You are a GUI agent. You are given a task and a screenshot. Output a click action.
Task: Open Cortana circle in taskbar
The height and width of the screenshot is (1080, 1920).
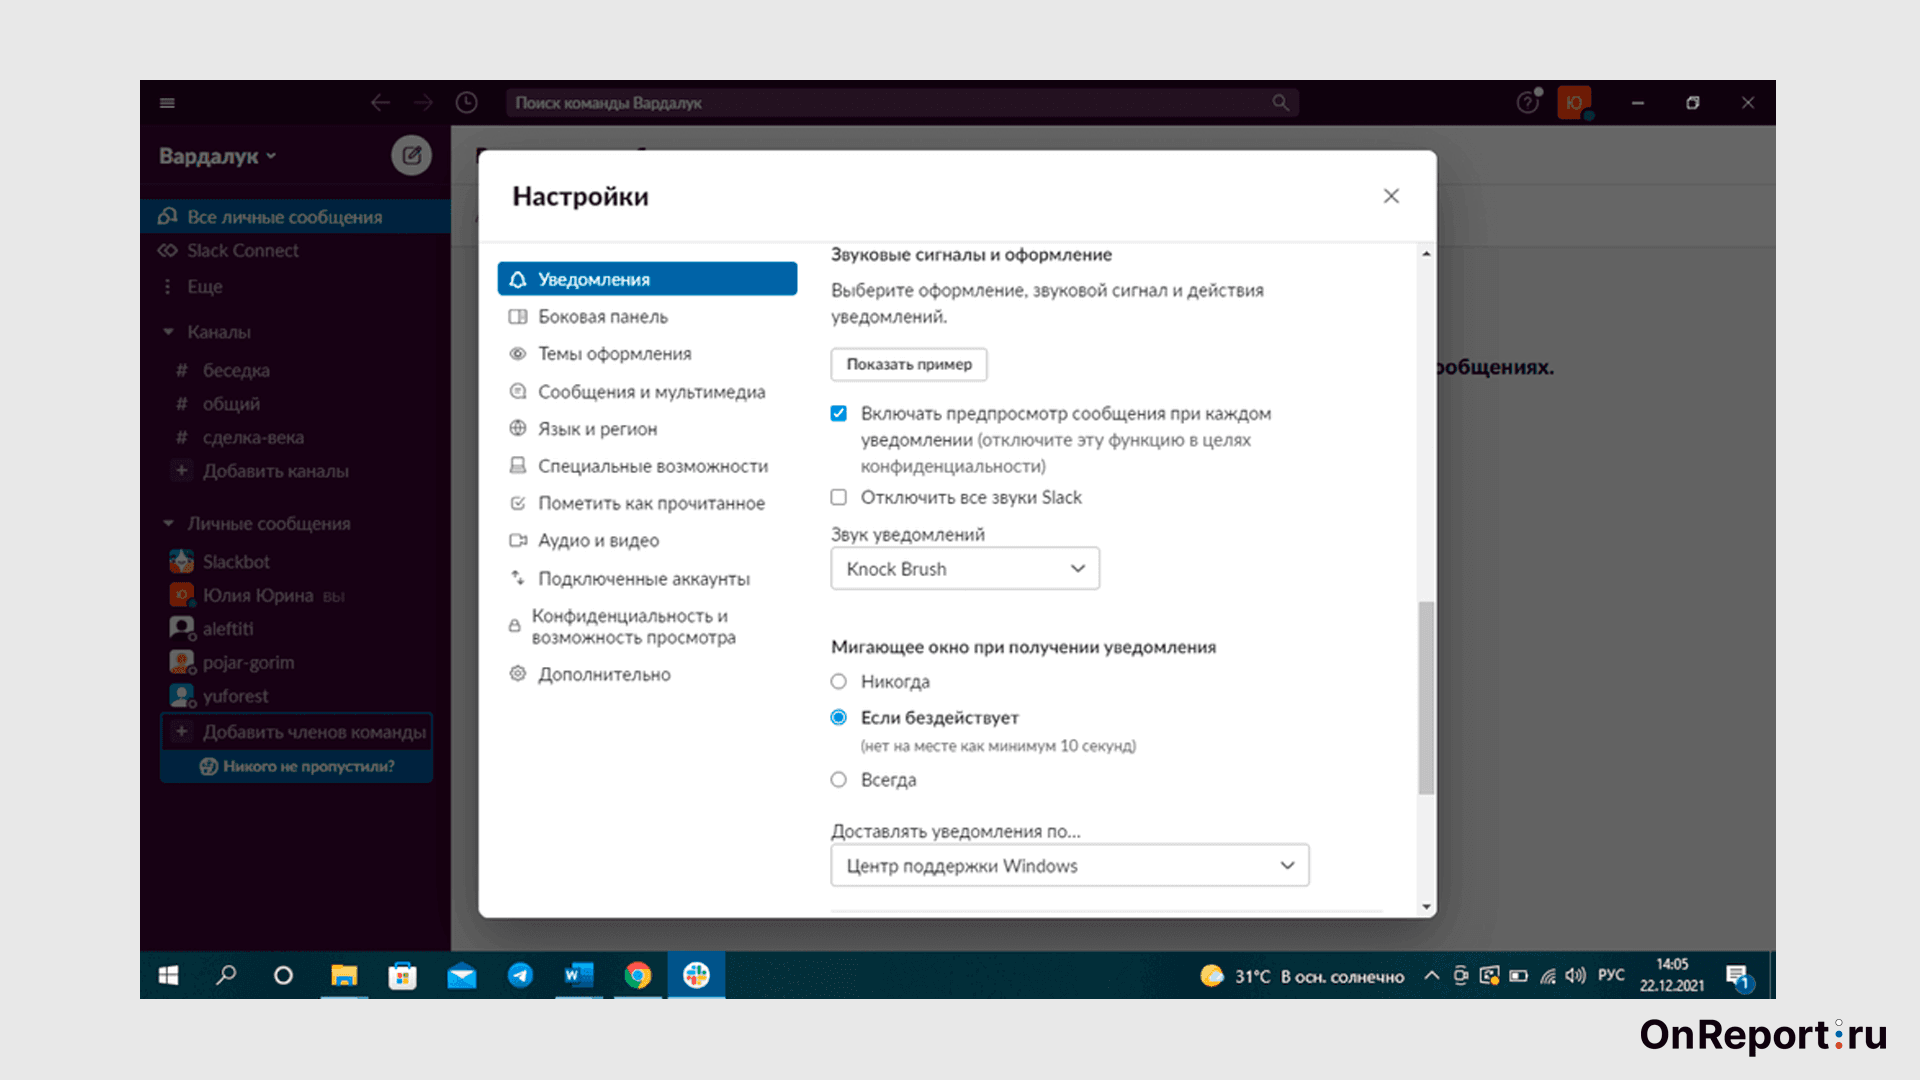pyautogui.click(x=283, y=975)
